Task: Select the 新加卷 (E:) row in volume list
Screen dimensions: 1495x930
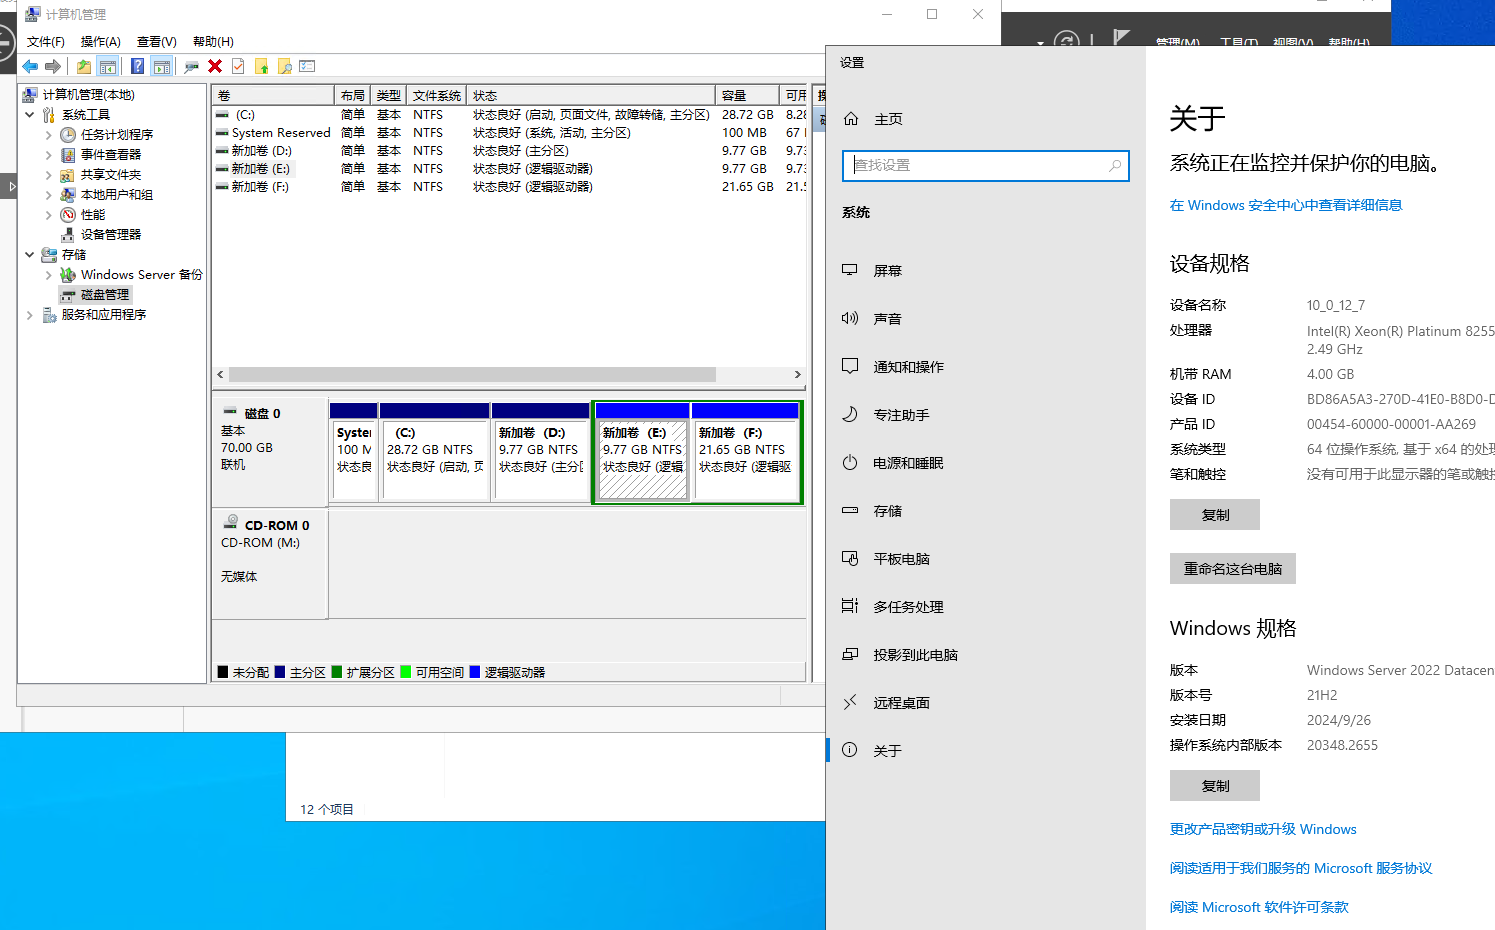Action: point(510,169)
